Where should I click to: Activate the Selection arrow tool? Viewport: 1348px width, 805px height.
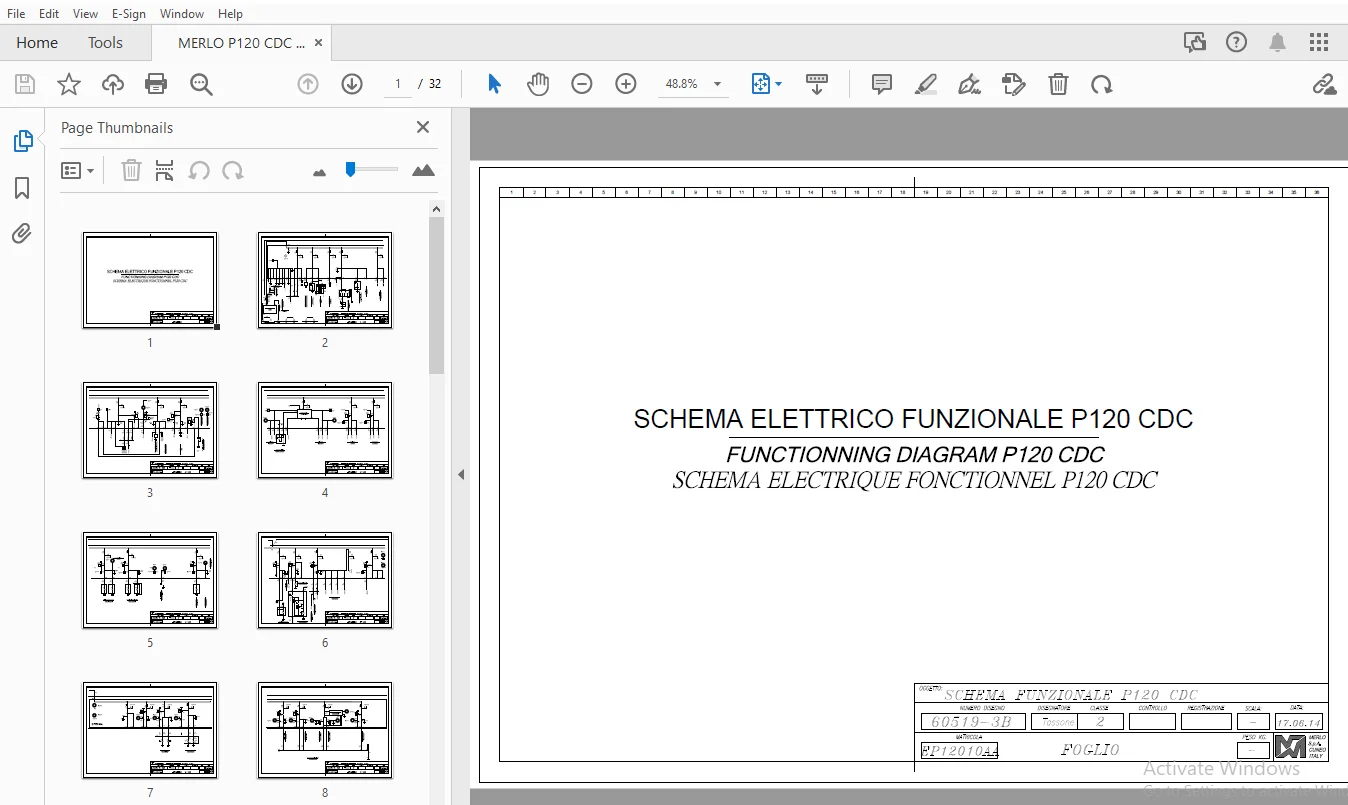(494, 85)
